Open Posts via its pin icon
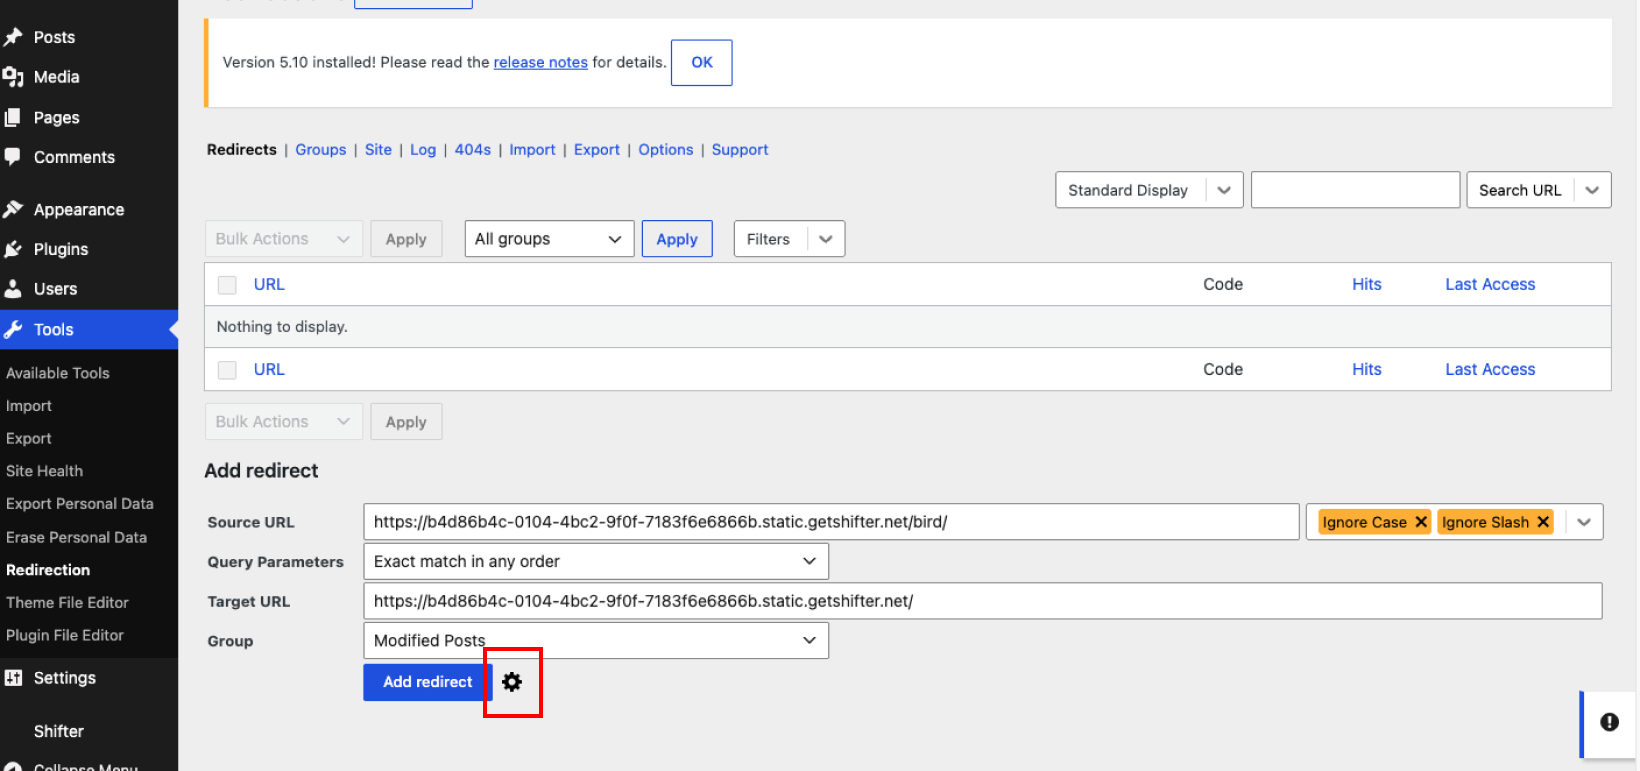Screen dimensions: 1640x771 [13, 37]
